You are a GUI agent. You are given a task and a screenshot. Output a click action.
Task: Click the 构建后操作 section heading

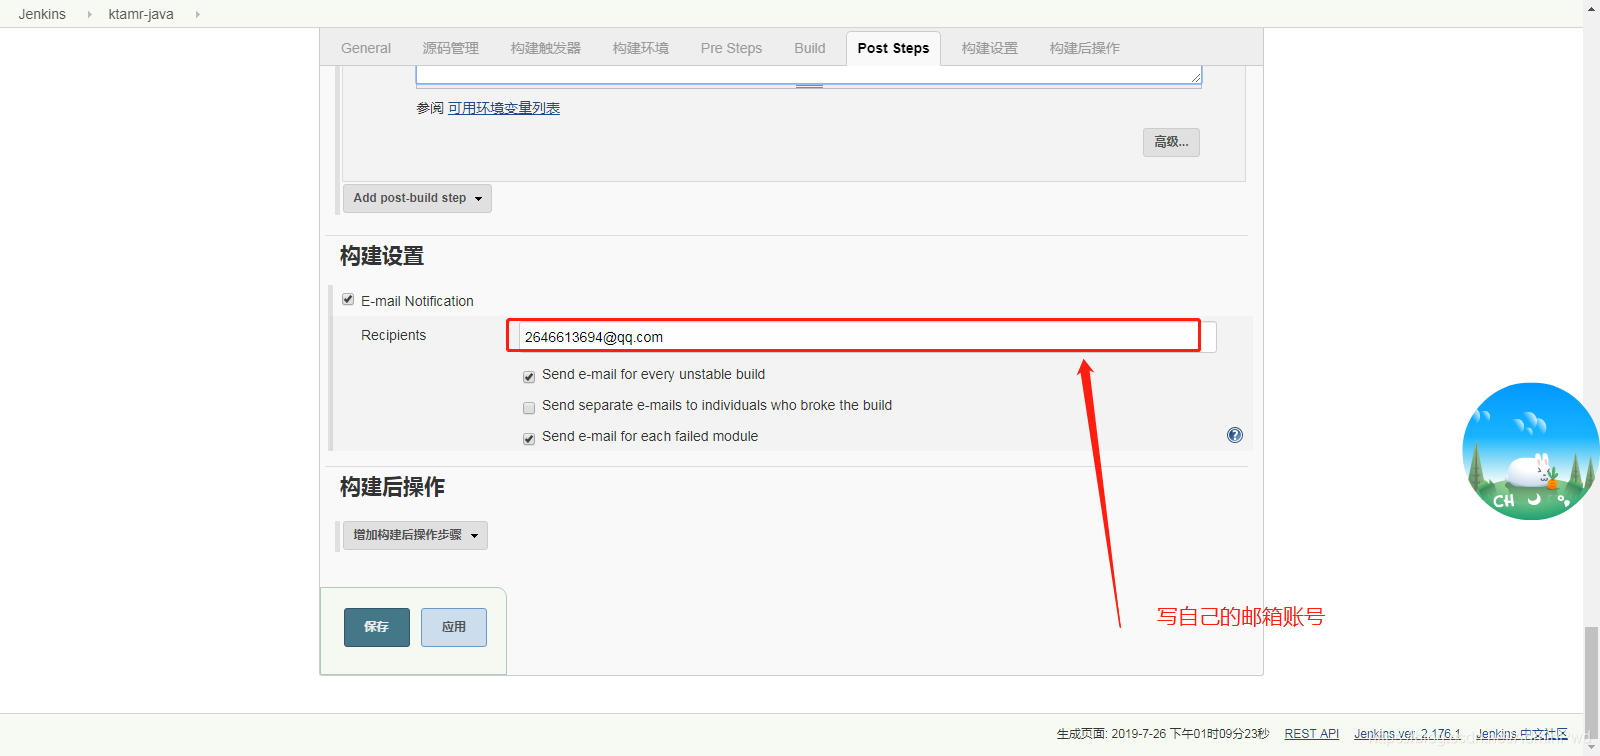(x=392, y=487)
